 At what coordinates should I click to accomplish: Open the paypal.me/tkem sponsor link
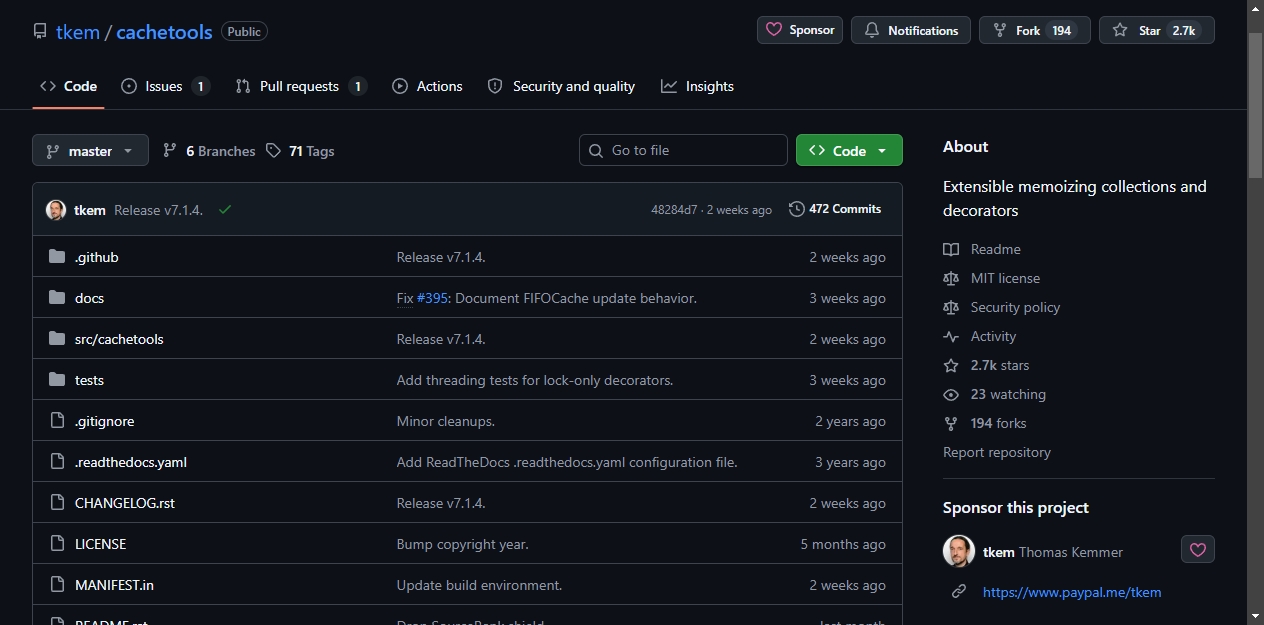click(1072, 592)
